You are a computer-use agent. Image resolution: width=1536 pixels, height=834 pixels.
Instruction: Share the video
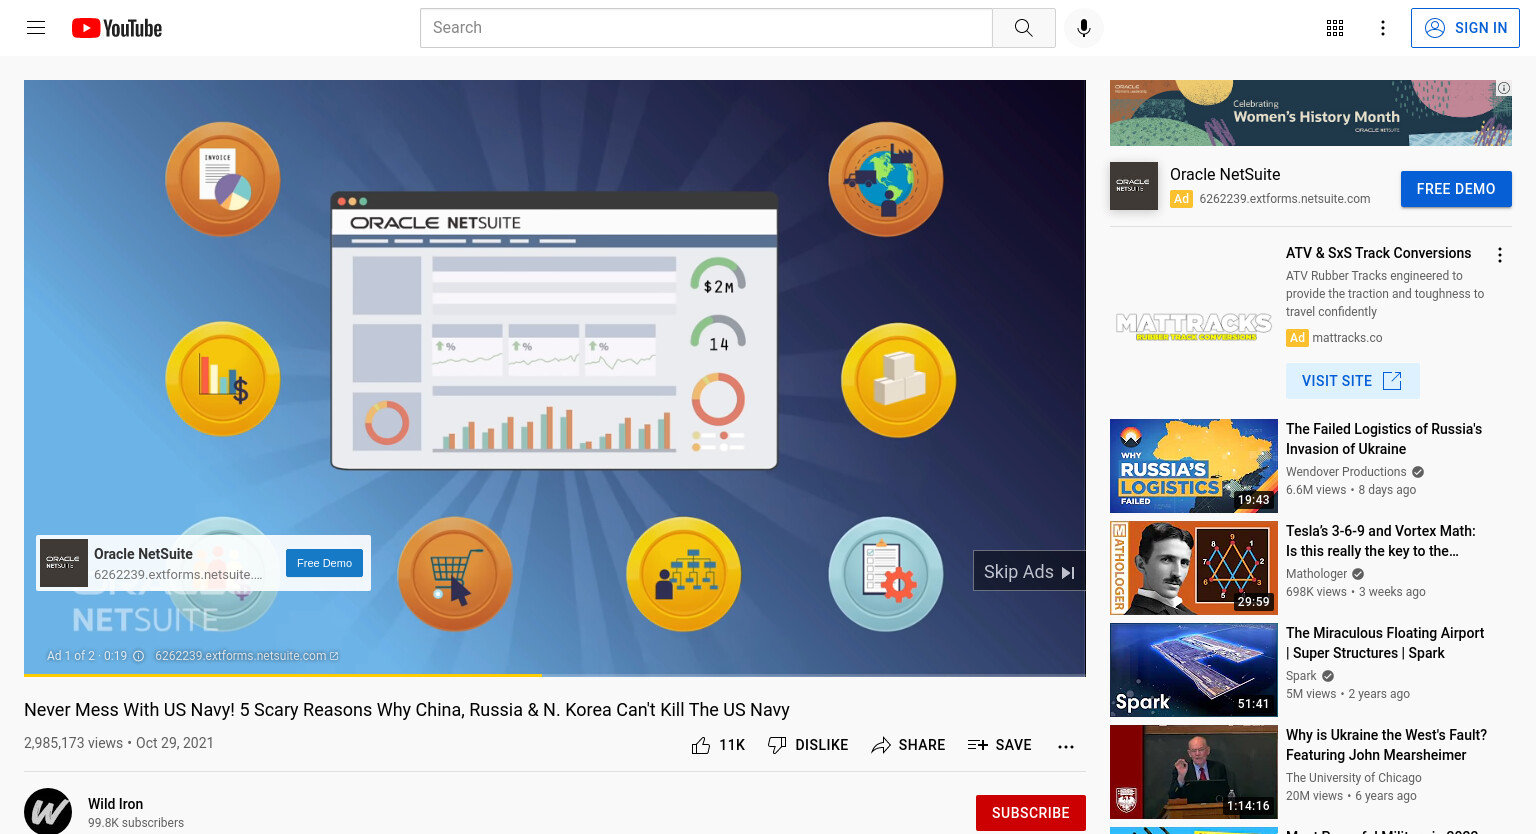908,745
